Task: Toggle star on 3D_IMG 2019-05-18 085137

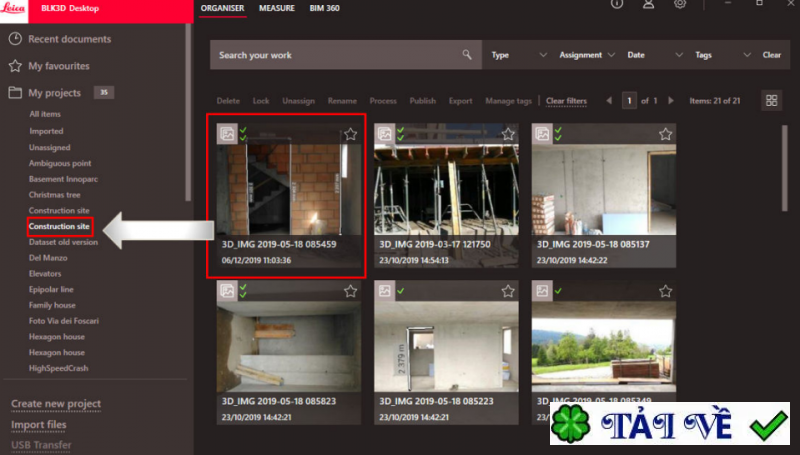Action: [665, 134]
